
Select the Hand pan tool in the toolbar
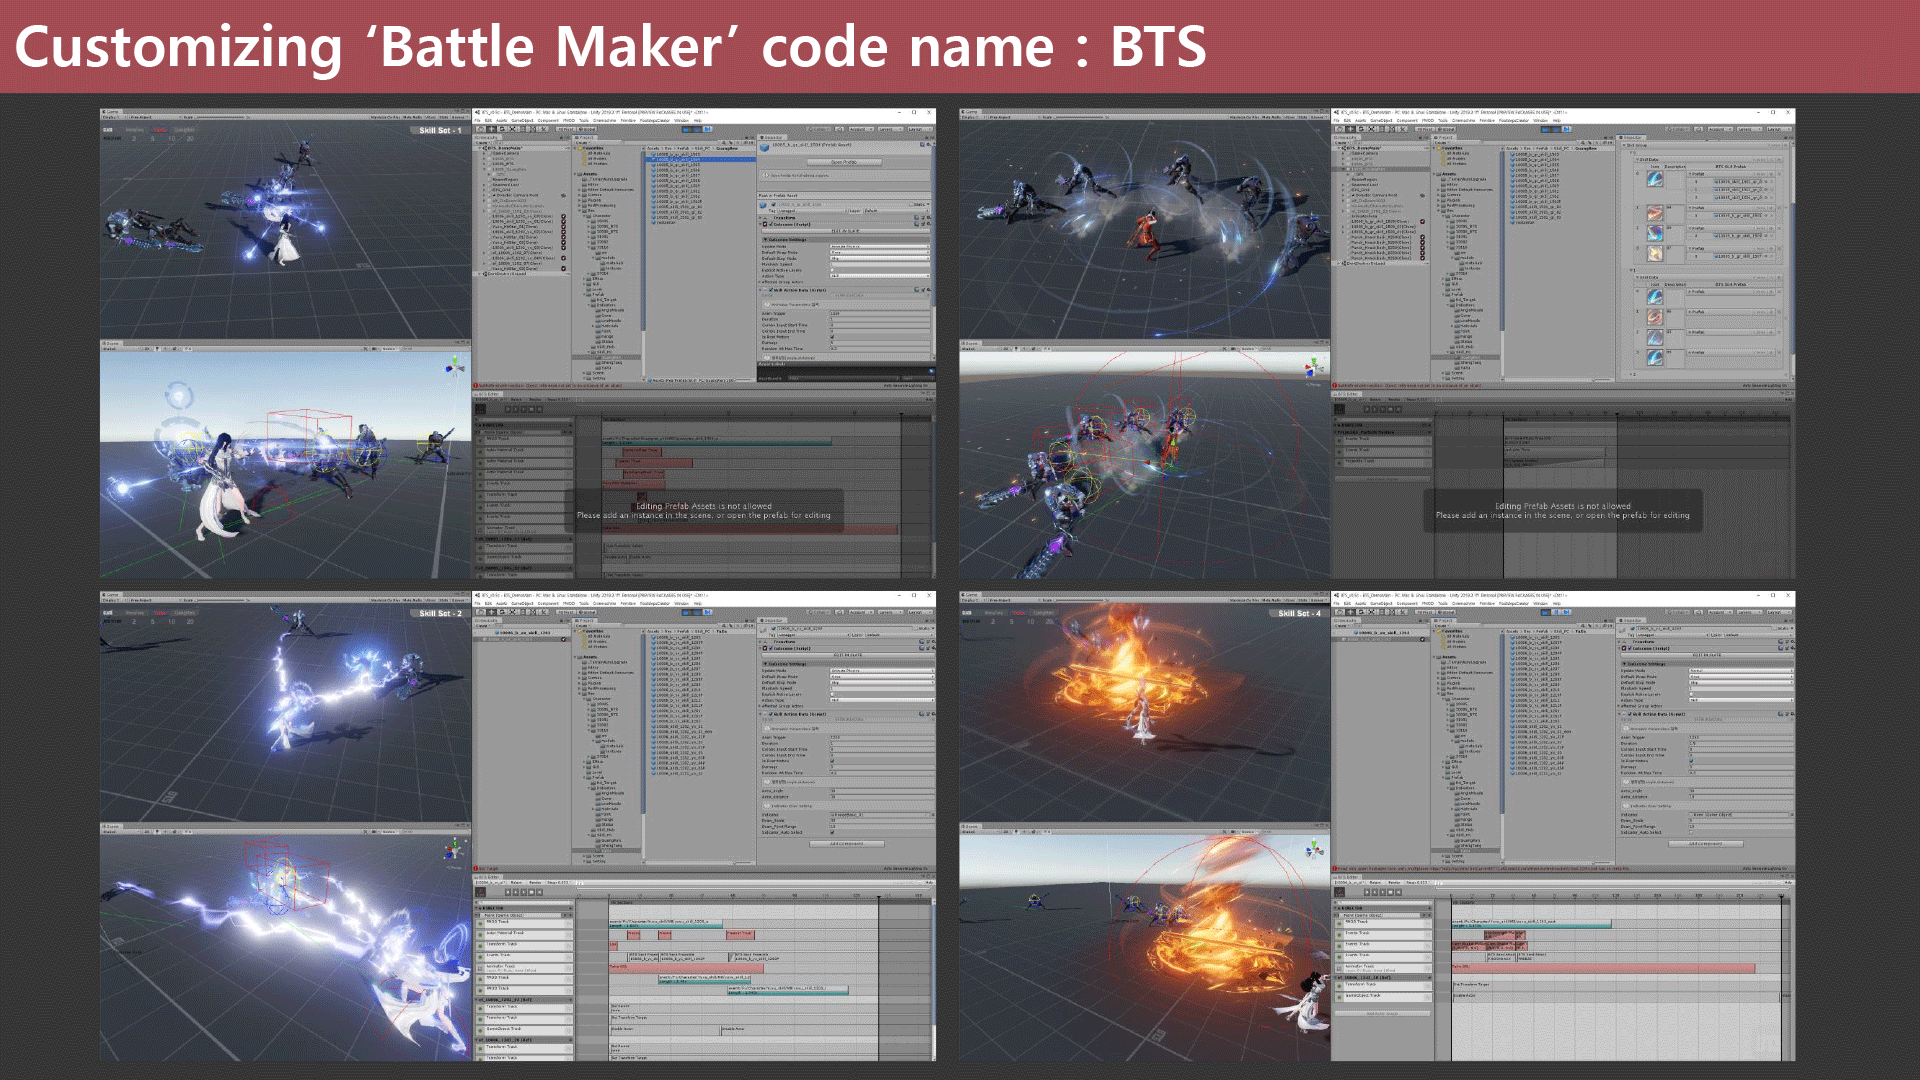click(x=480, y=129)
